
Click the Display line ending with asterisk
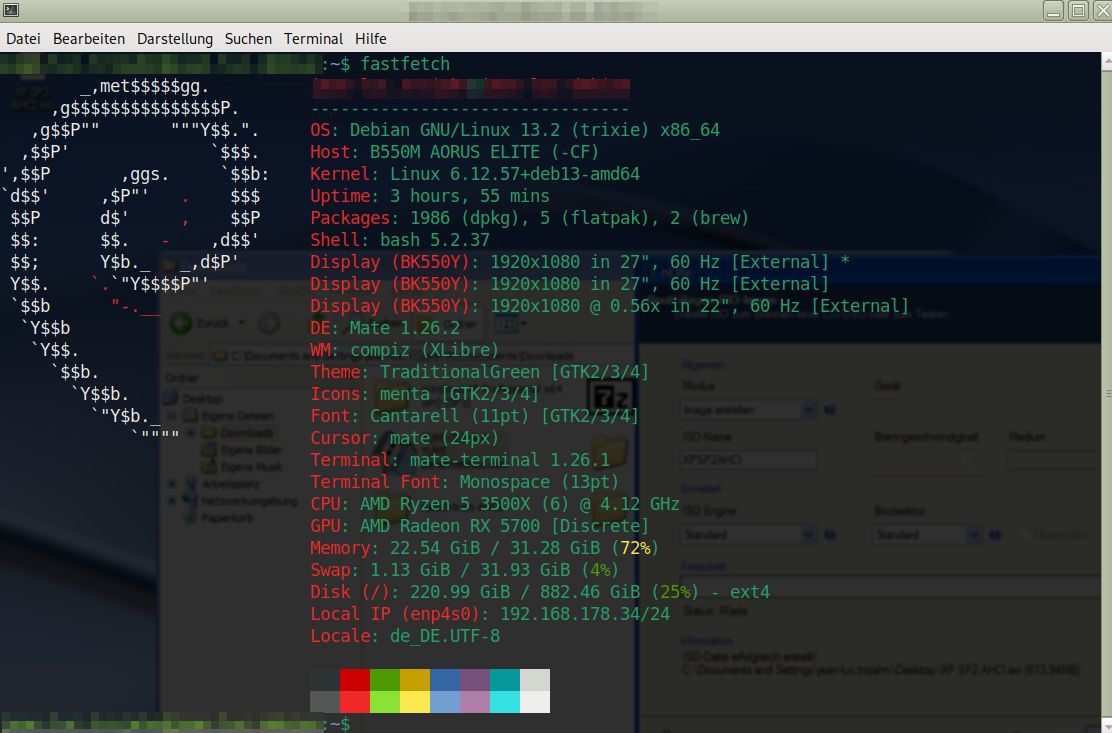click(x=580, y=262)
